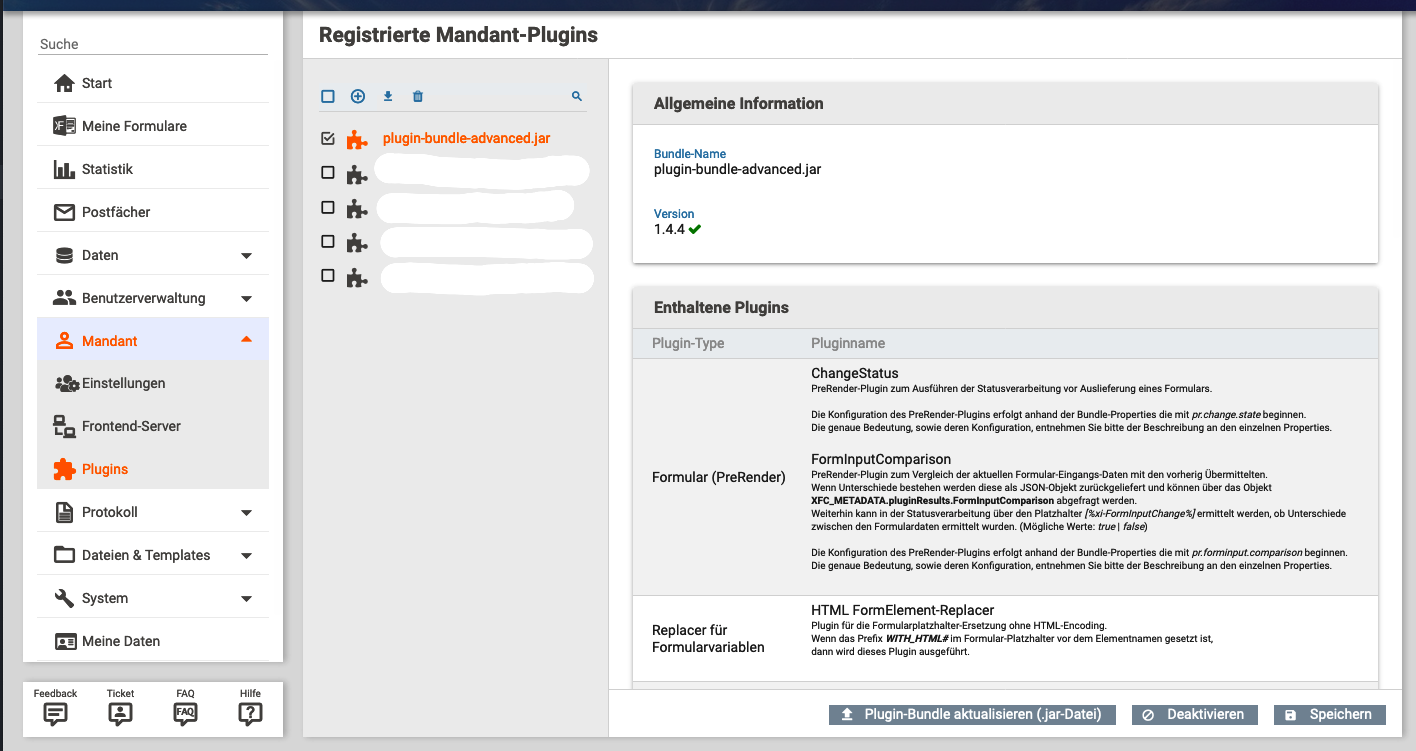Check the second plugin's checkbox in list
Screen dimensions: 1416x751
[328, 173]
